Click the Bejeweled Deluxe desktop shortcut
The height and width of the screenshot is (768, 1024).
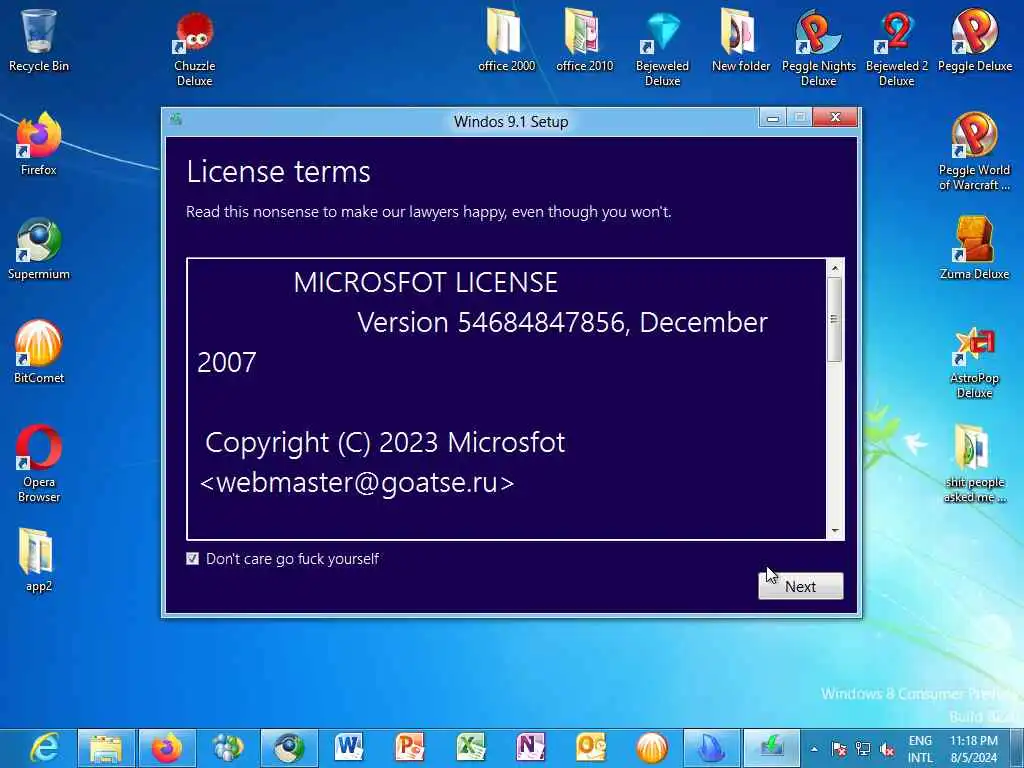662,47
